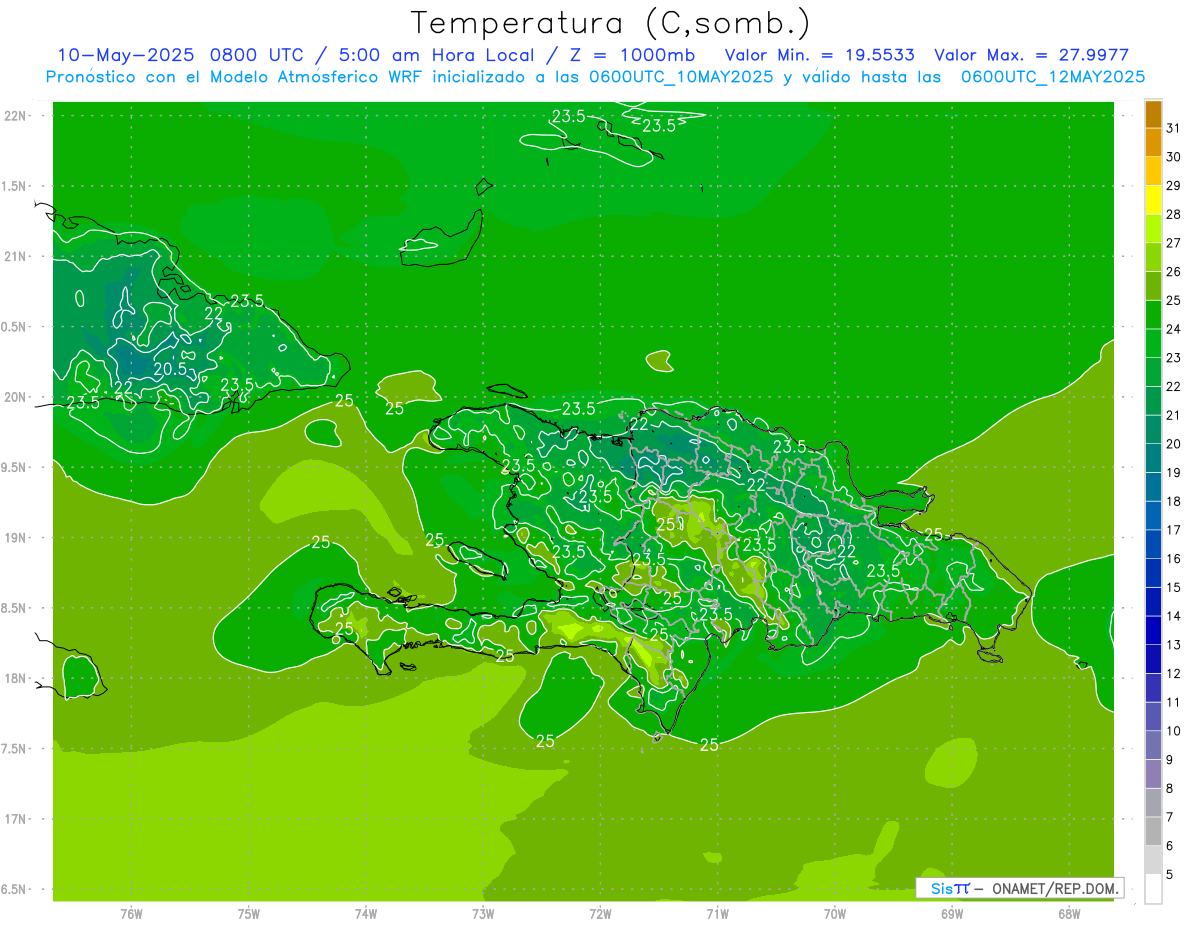Click the gray swatch between 6 and 7

coord(1153,832)
